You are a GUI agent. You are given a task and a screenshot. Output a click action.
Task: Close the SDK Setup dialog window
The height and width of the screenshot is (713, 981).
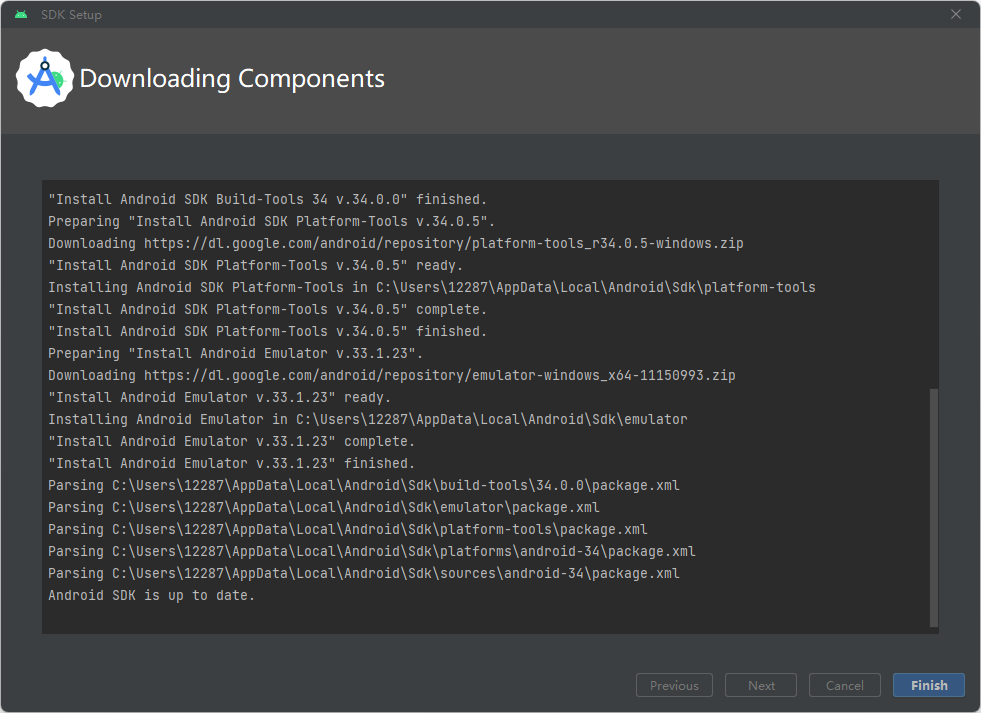tap(955, 14)
